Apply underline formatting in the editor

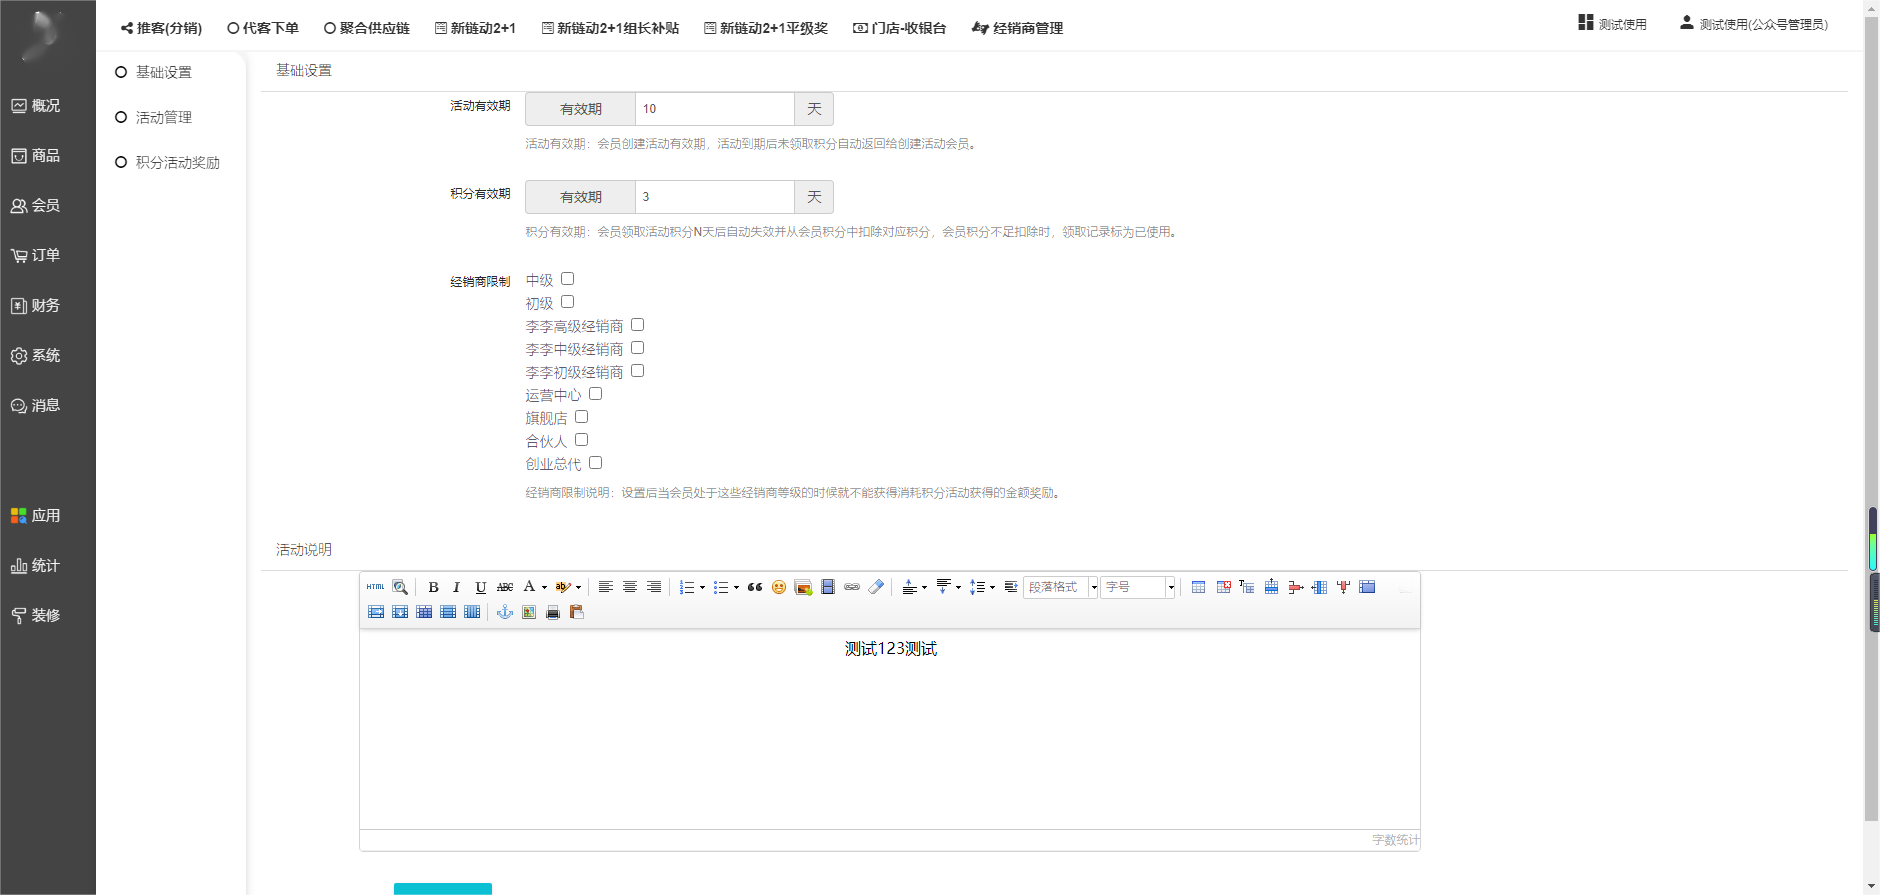(x=480, y=587)
